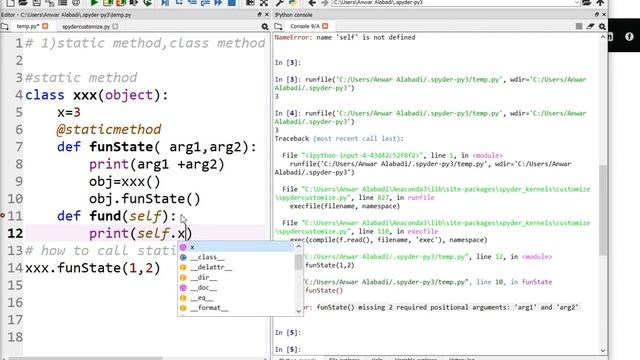The image size is (640, 360).
Task: Click 'obj.funState()' on line 10
Action: (x=145, y=199)
